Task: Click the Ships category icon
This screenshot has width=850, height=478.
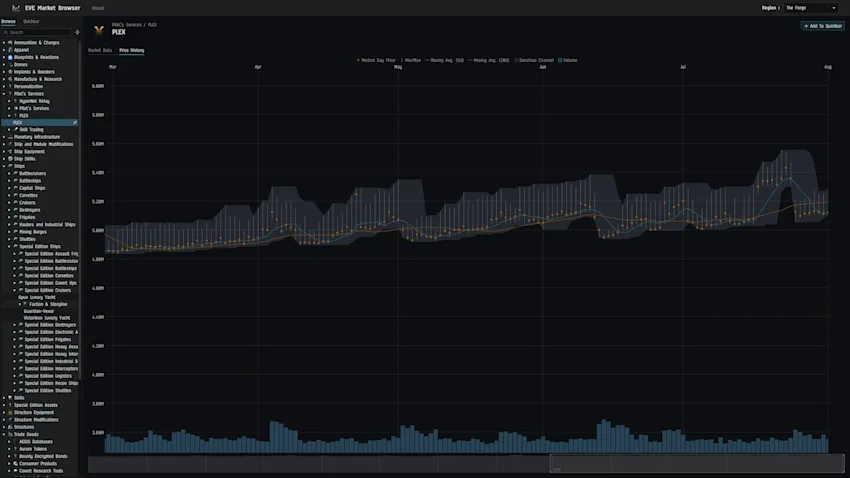Action: pos(10,166)
